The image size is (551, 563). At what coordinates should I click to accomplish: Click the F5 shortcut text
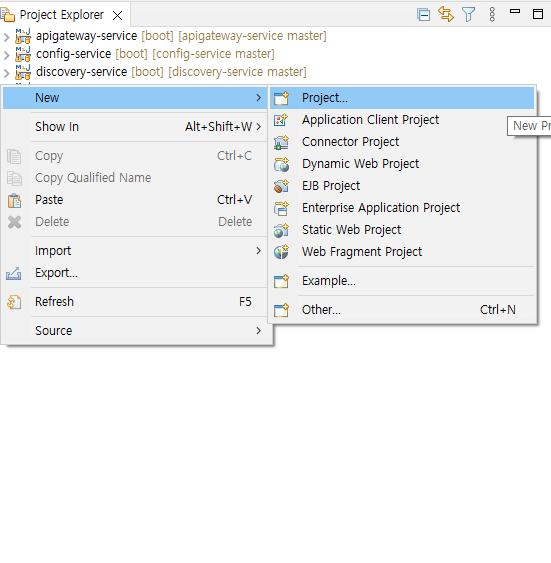tap(245, 302)
